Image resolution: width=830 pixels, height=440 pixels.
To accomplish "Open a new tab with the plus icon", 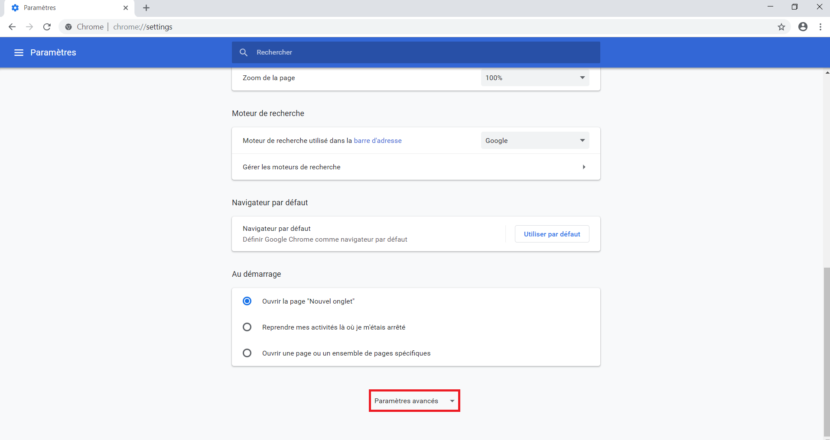I will point(146,8).
